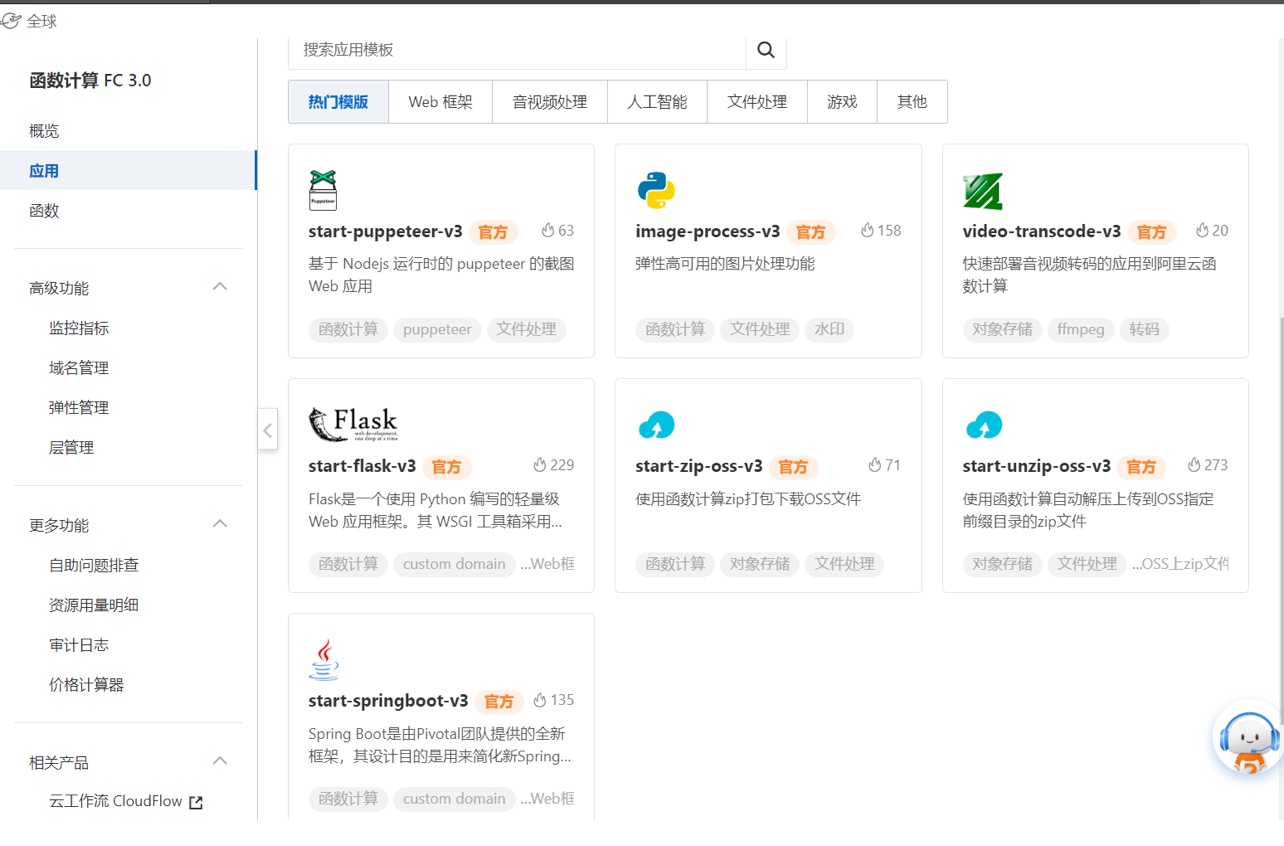
Task: Click the FFmpeg logo on video-transcode-v3
Action: 982,191
